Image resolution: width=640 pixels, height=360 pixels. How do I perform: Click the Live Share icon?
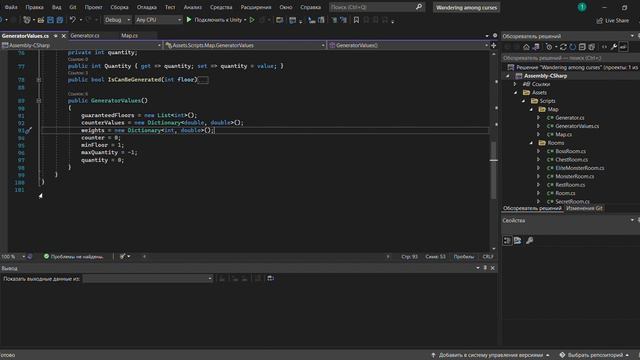point(600,20)
